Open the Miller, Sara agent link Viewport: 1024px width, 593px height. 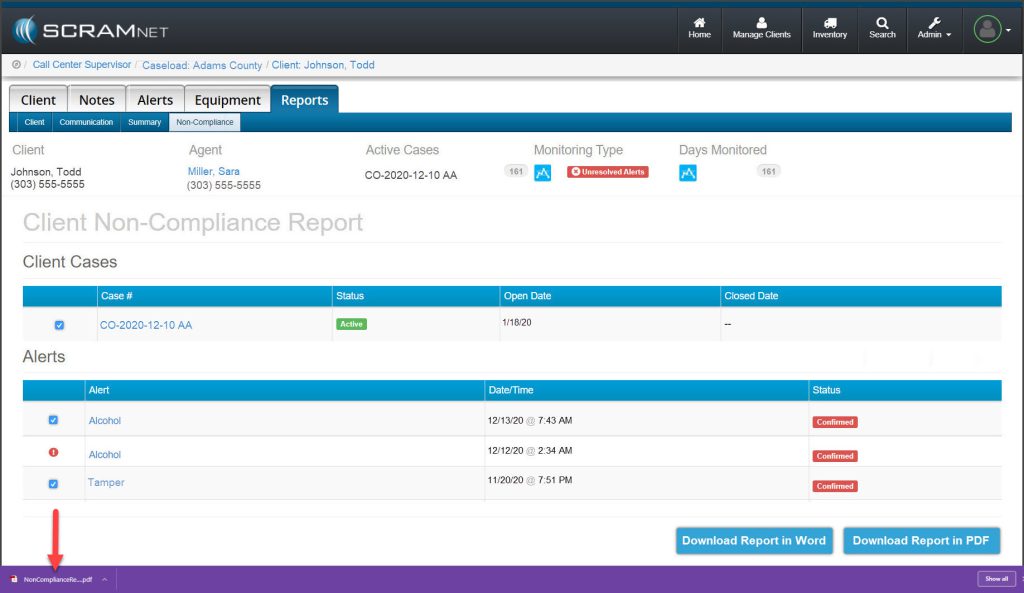[x=215, y=170]
